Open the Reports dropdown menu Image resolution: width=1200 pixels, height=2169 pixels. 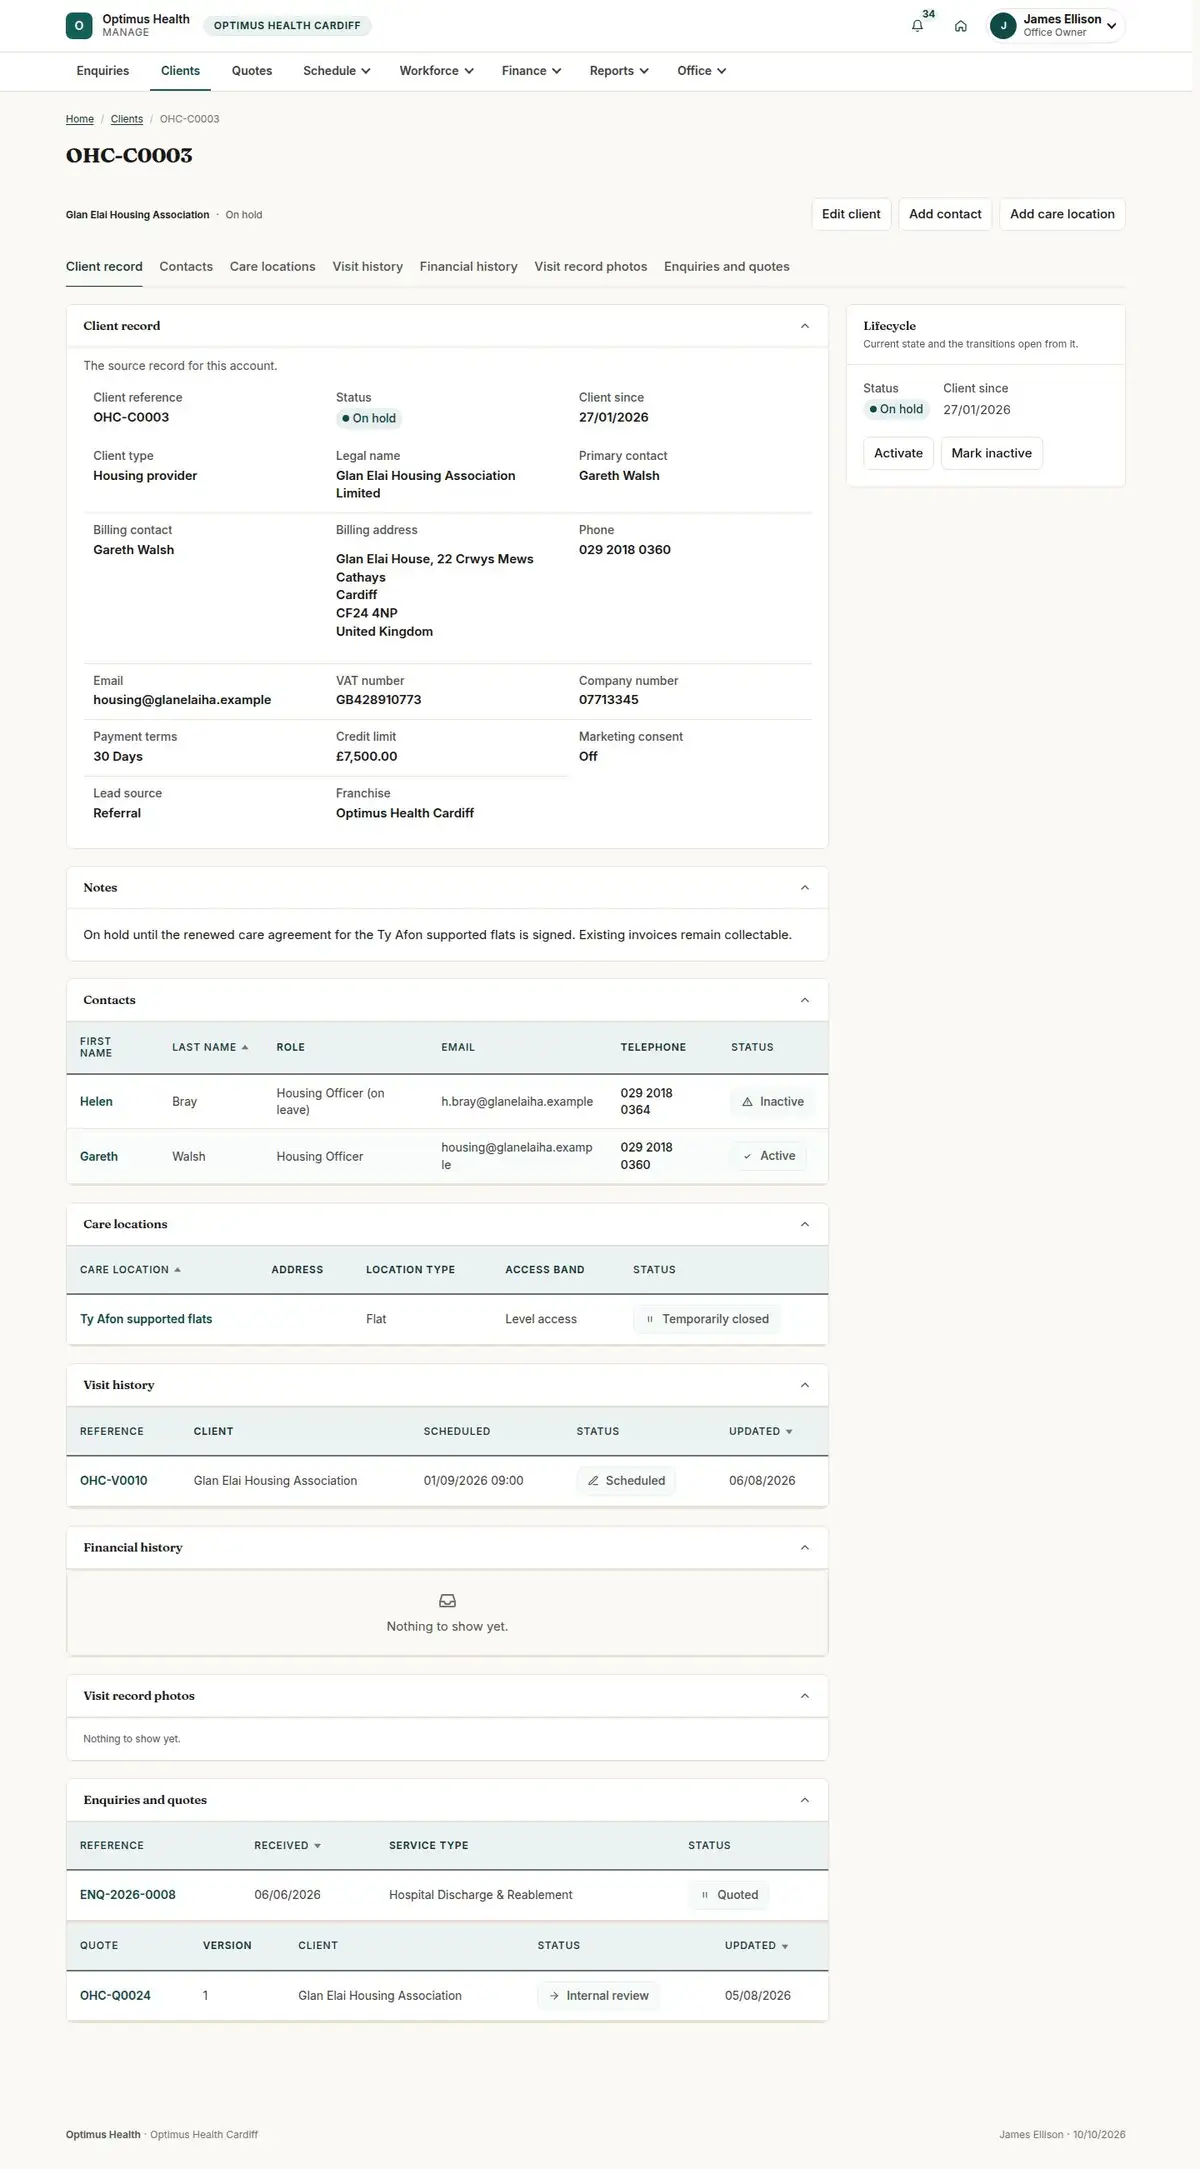pos(619,71)
